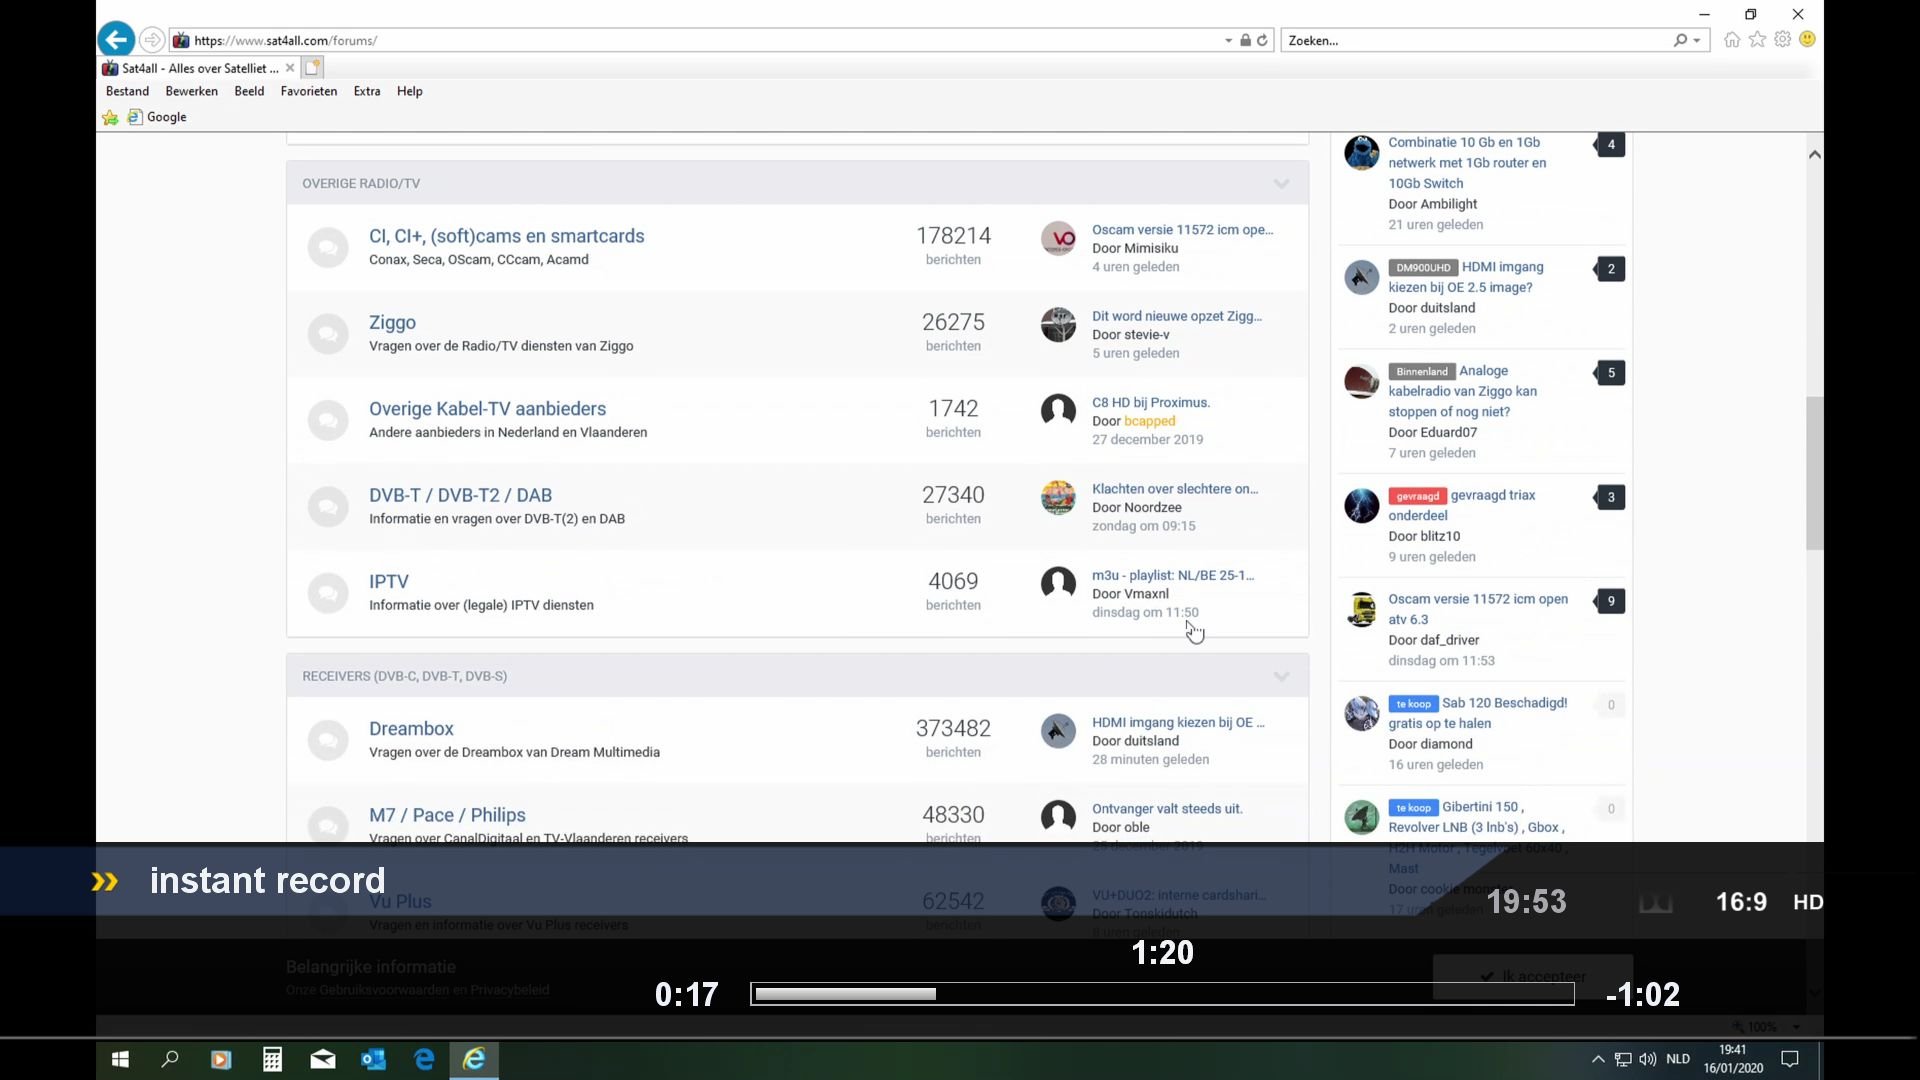Collapse the Receivers category section
Viewport: 1920px width, 1080px height.
point(1281,677)
